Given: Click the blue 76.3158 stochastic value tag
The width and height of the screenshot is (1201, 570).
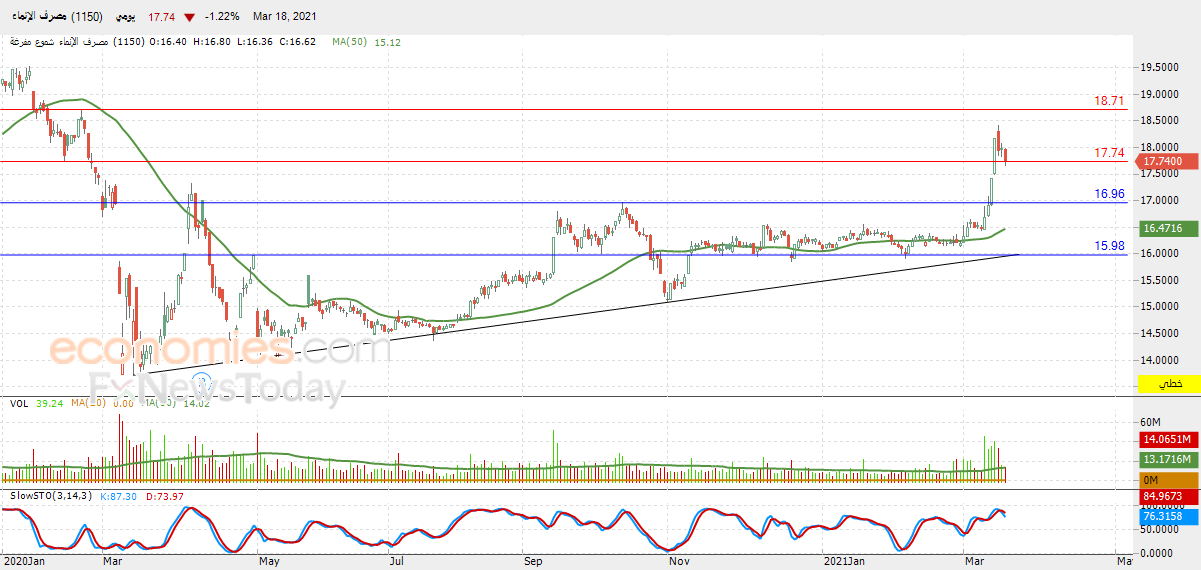Looking at the screenshot, I should point(1166,515).
